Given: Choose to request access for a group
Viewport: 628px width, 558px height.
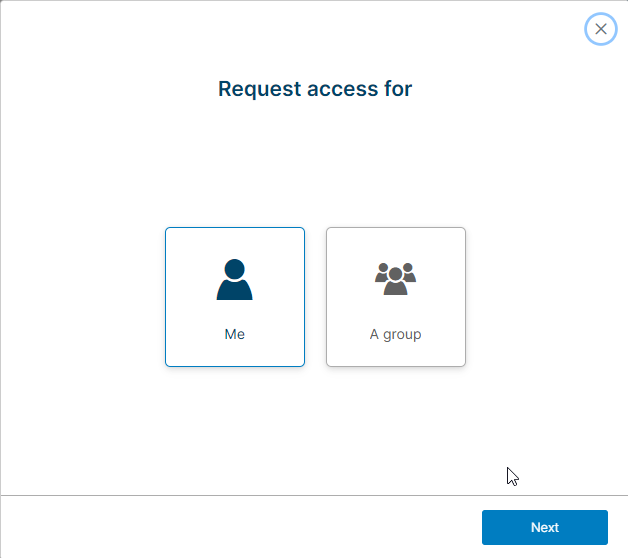Looking at the screenshot, I should click(396, 297).
